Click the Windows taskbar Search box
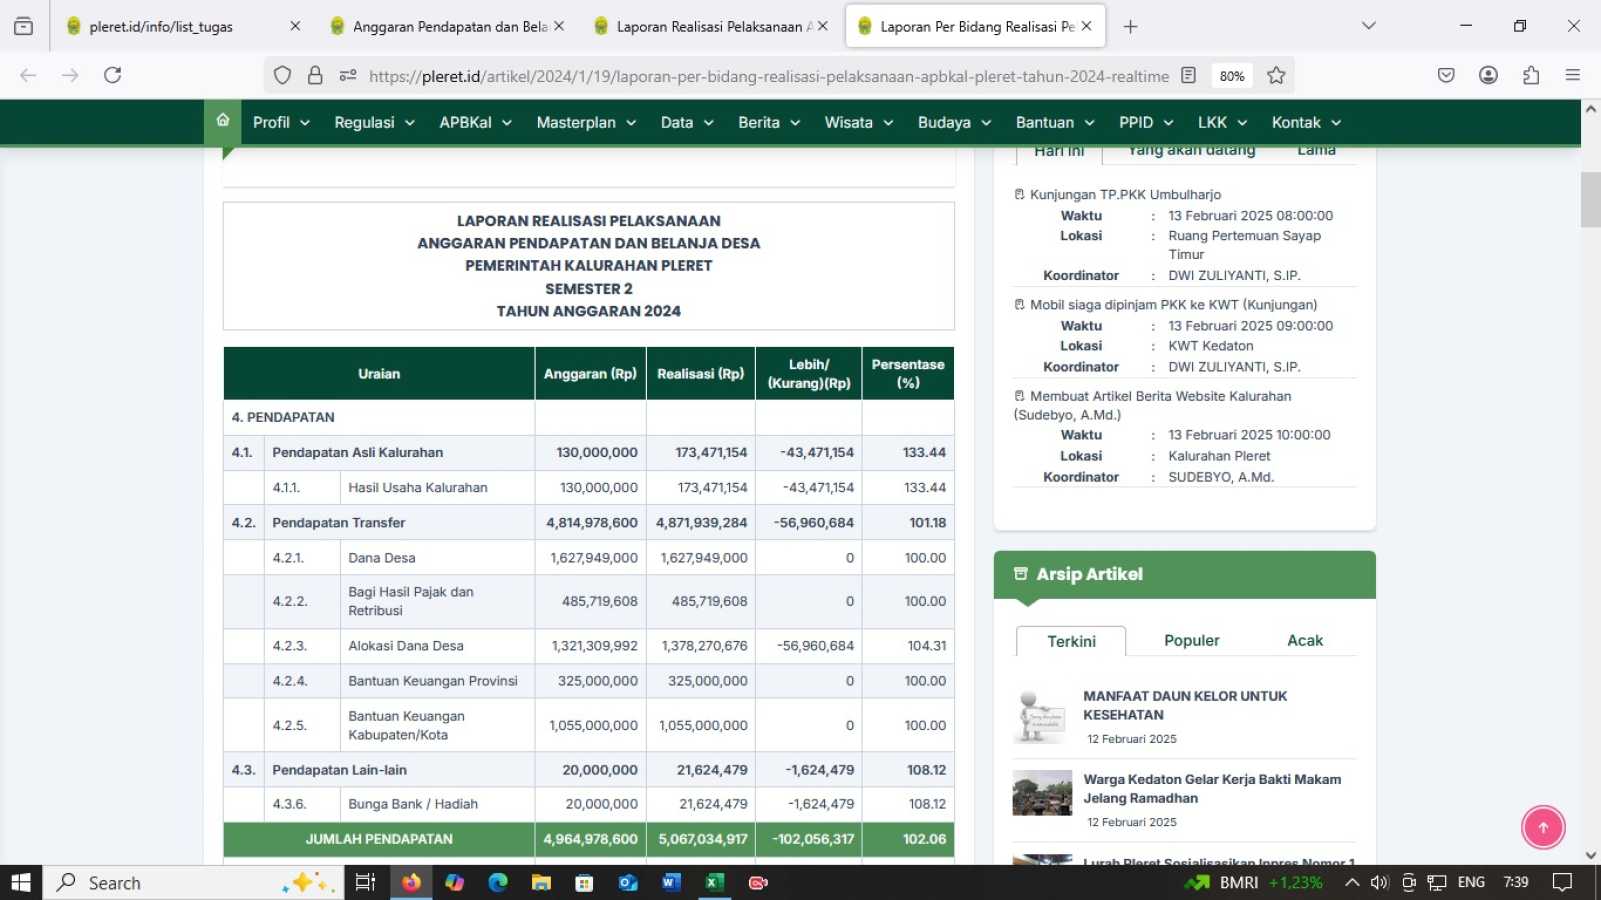Image resolution: width=1601 pixels, height=900 pixels. click(193, 882)
